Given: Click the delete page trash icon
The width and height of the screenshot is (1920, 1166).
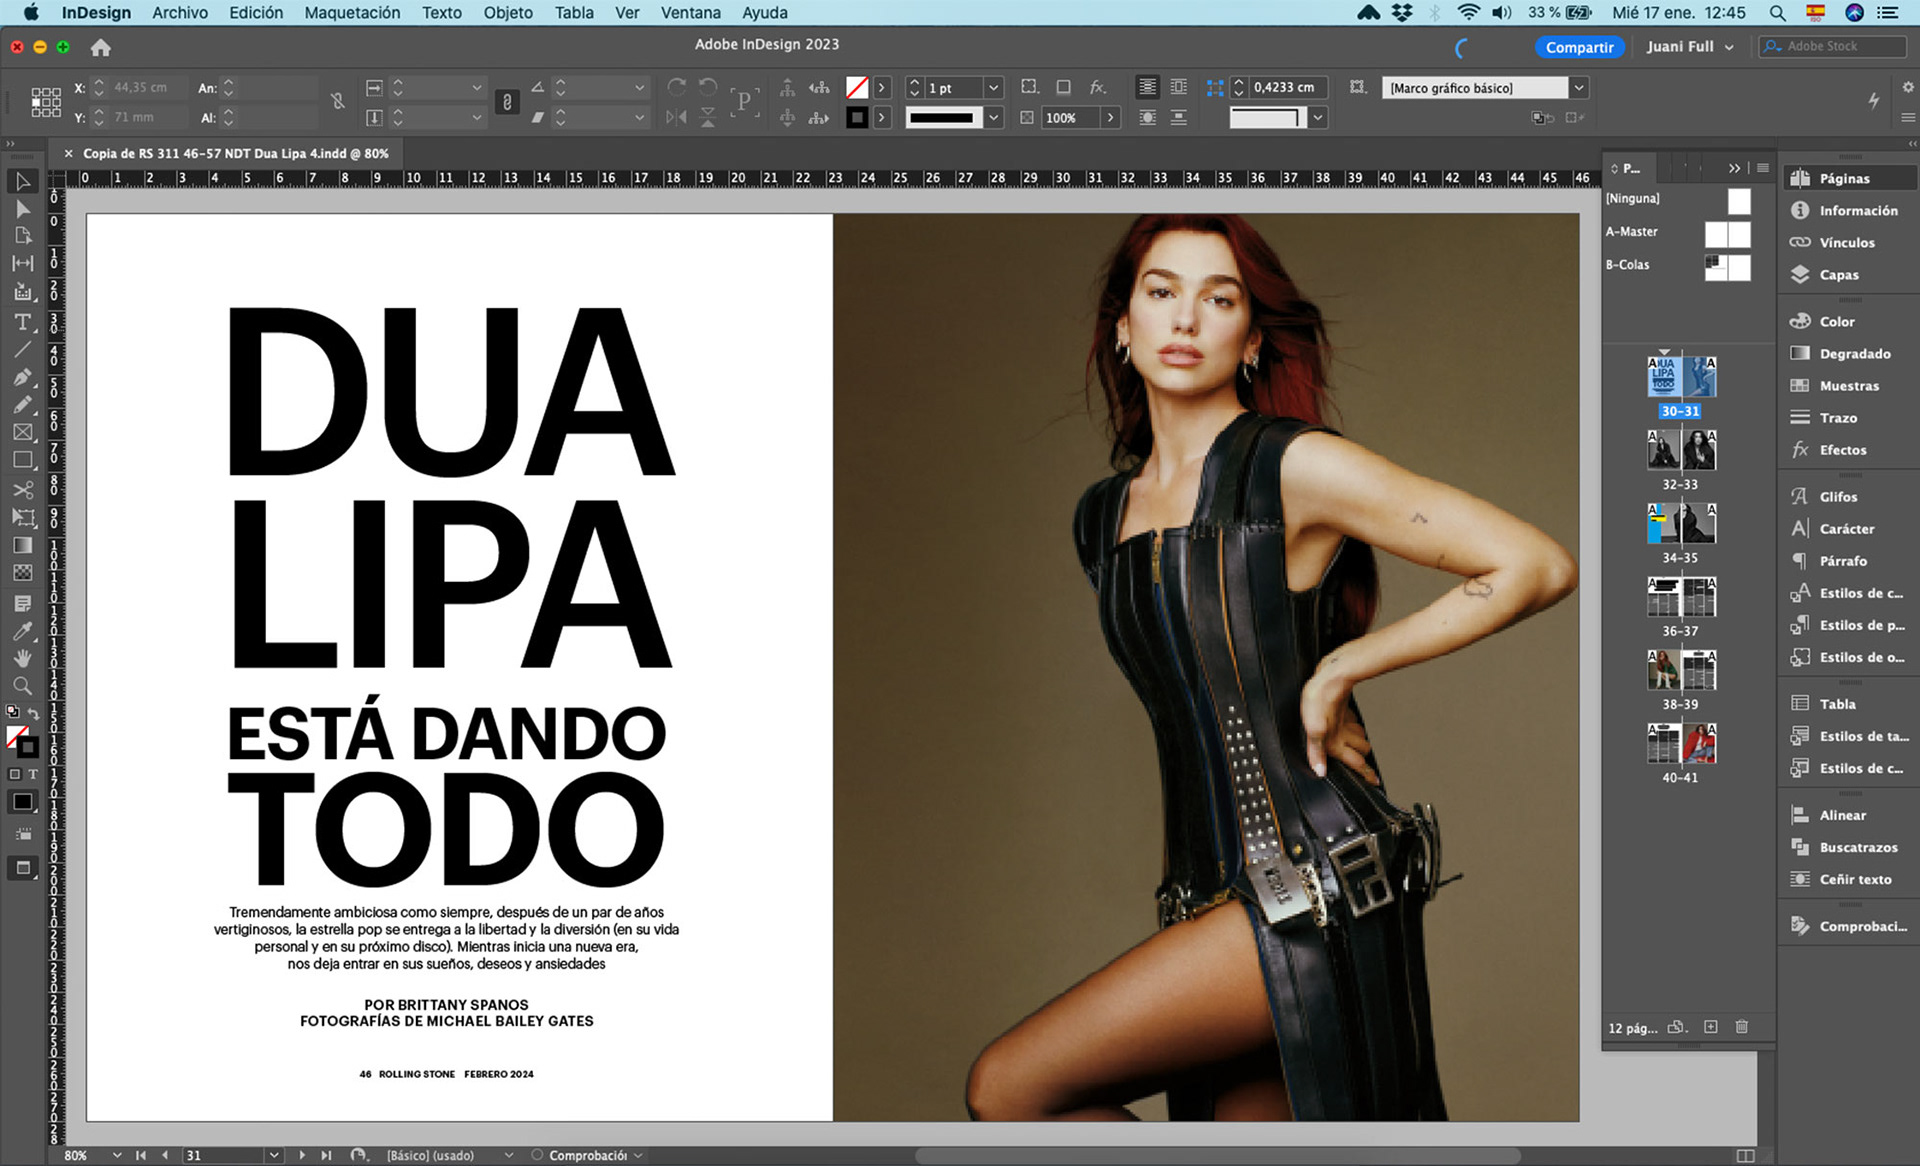Looking at the screenshot, I should (x=1741, y=1027).
